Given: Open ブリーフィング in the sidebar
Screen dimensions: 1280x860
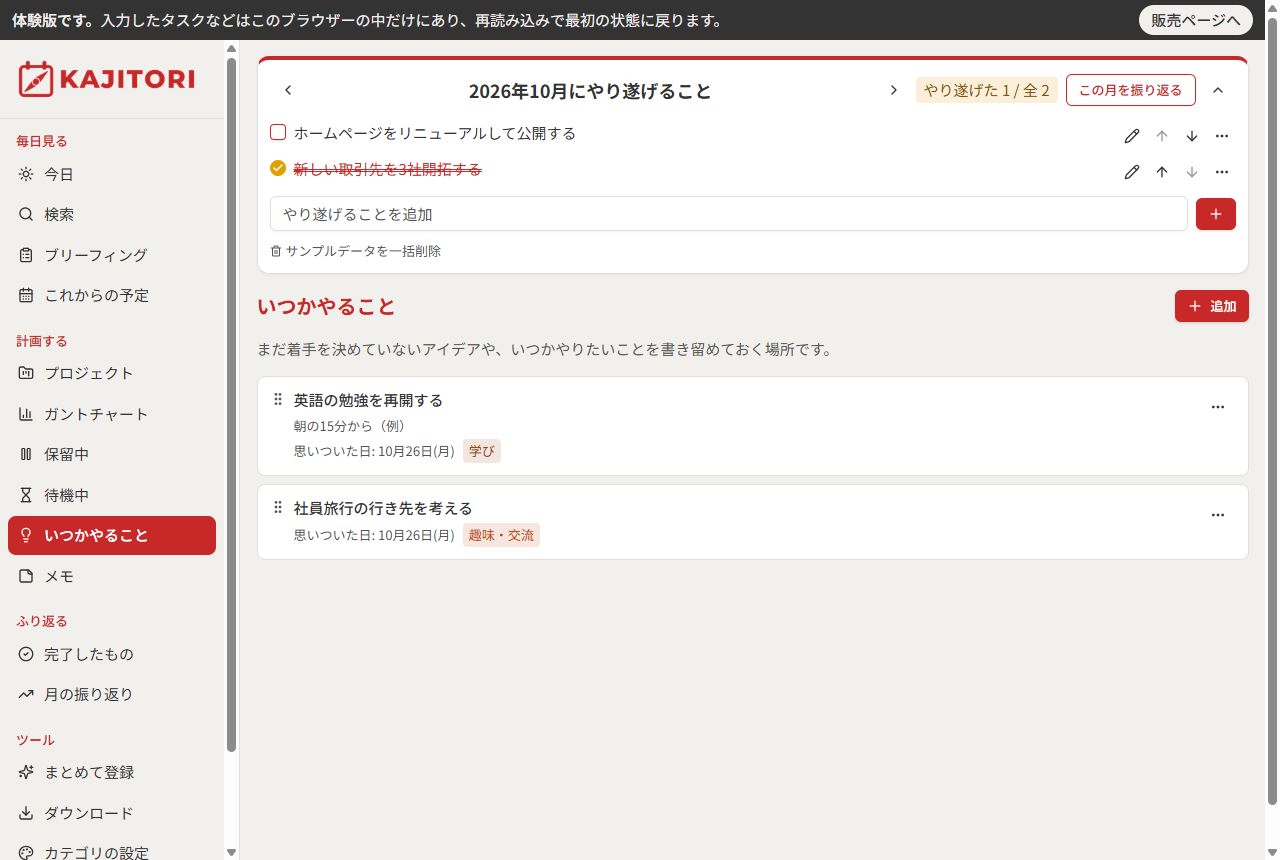Looking at the screenshot, I should tap(112, 255).
